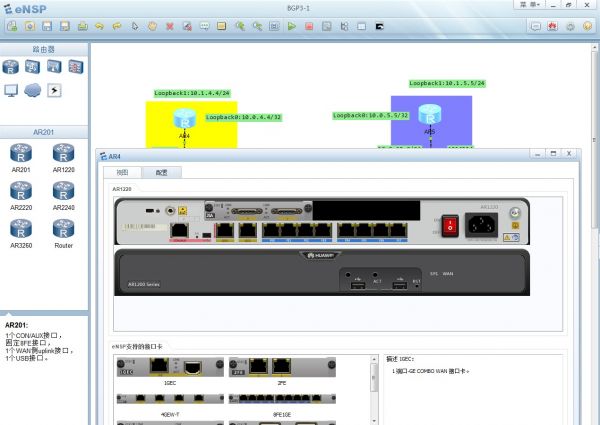
Task: Save the current topology
Action: 47,26
